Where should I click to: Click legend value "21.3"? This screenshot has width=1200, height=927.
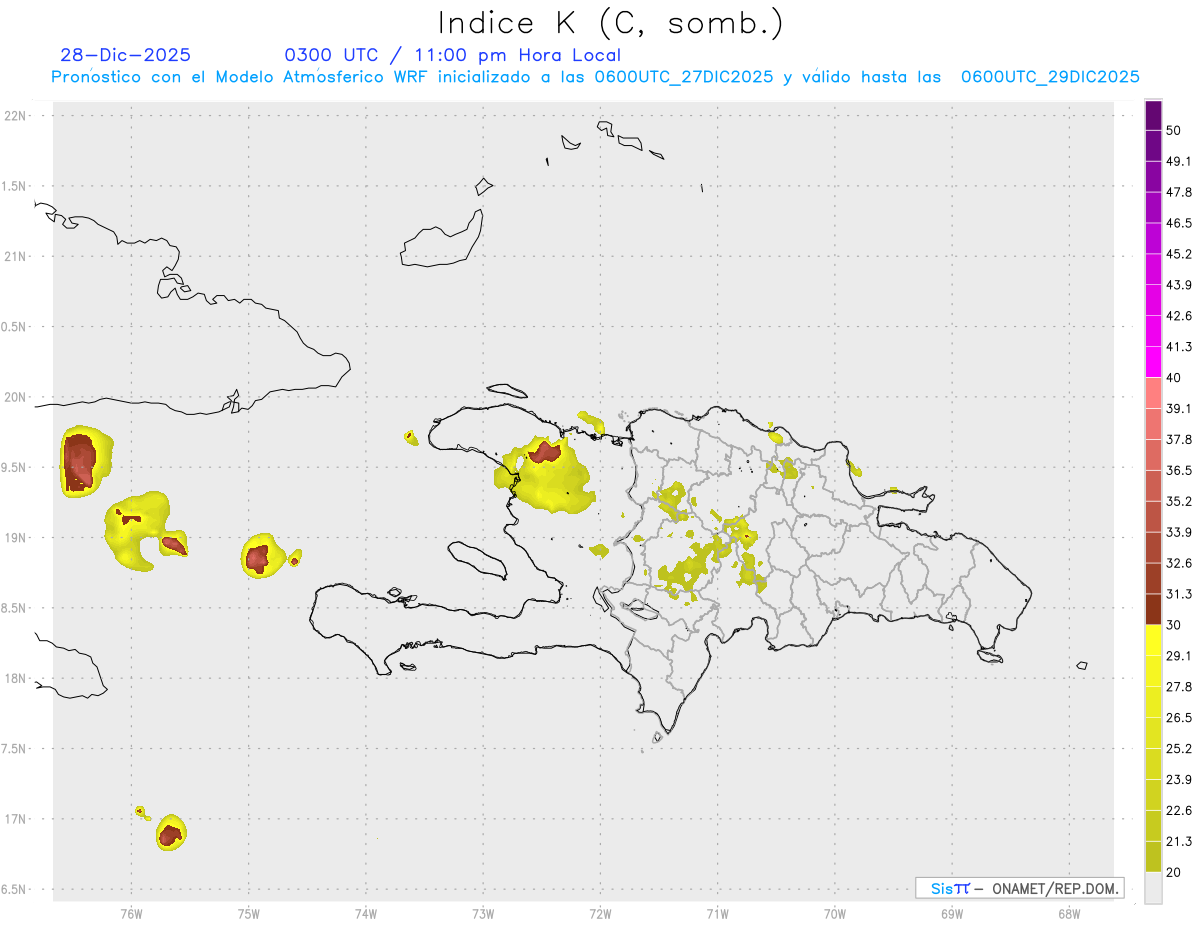point(1178,842)
